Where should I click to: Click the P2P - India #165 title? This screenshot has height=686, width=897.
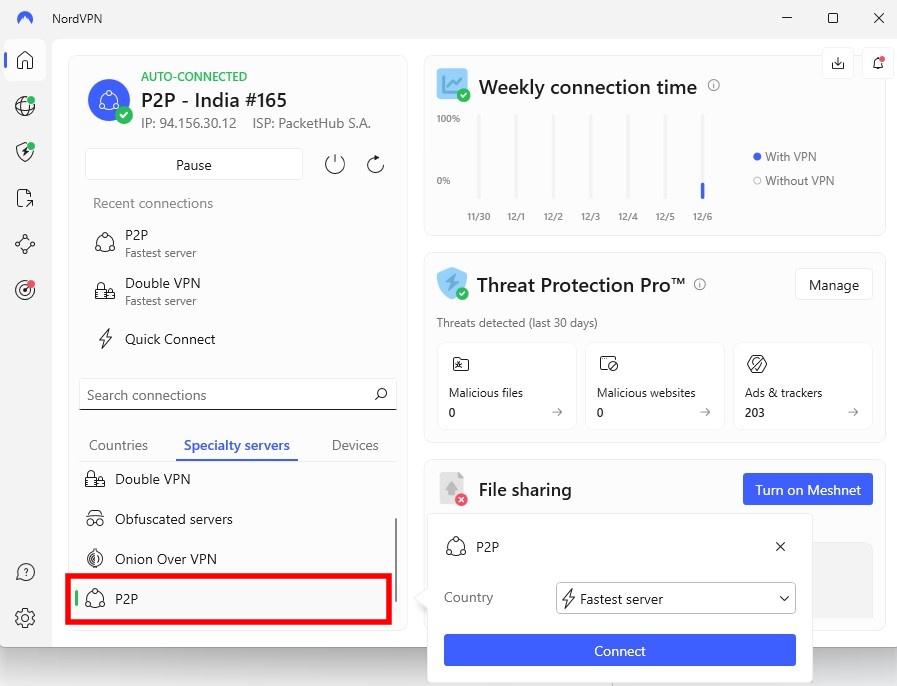pos(214,100)
